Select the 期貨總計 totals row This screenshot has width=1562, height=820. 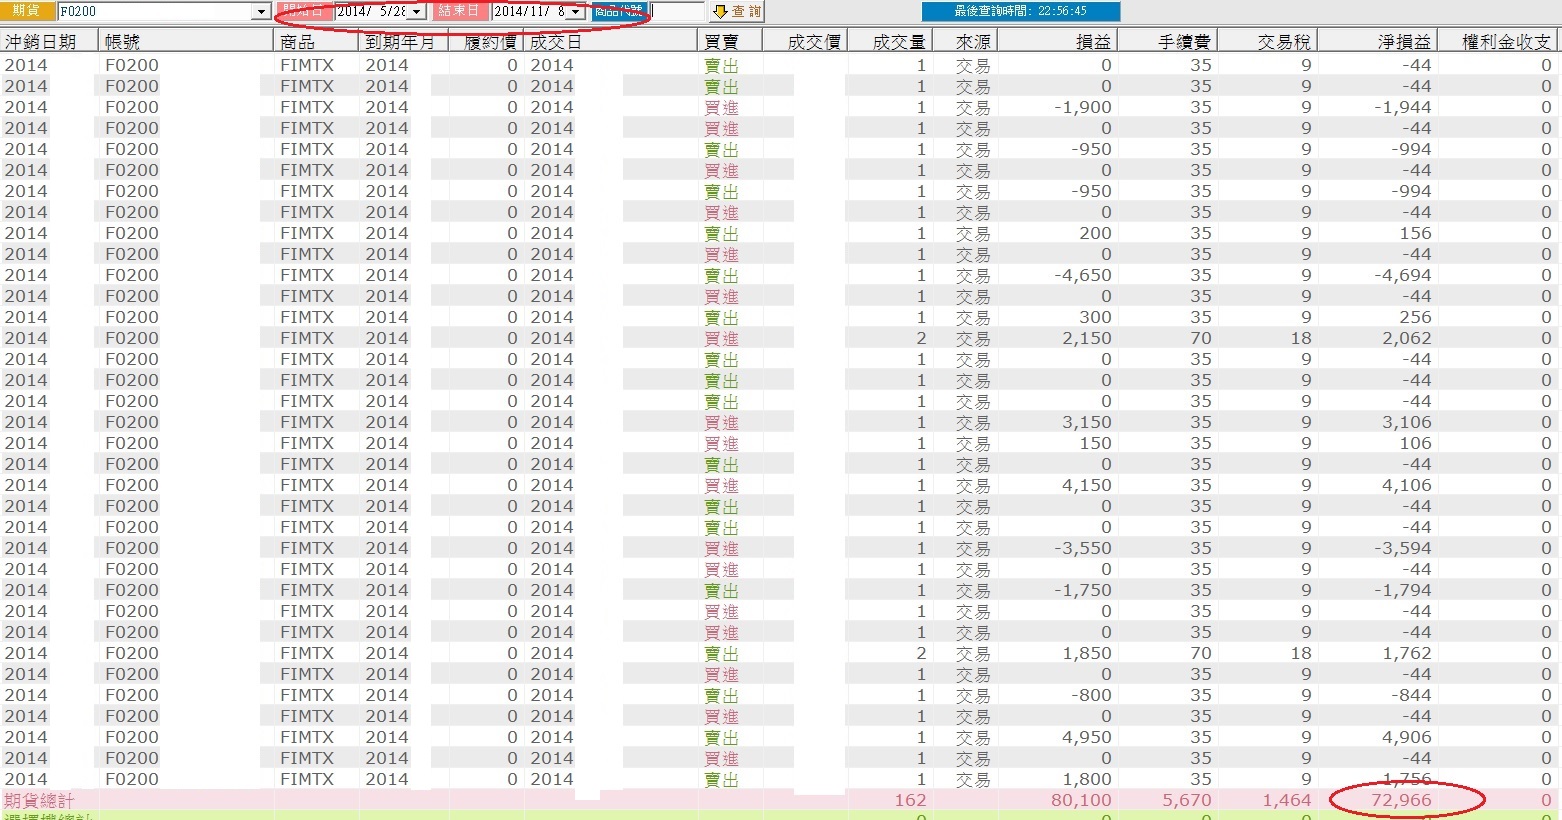780,800
